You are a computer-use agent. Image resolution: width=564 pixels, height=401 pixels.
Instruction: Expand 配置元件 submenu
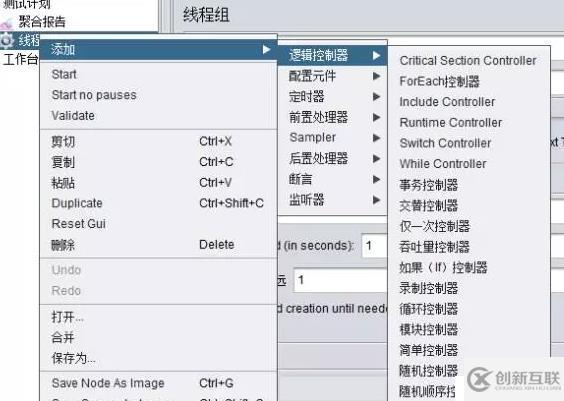click(x=333, y=76)
